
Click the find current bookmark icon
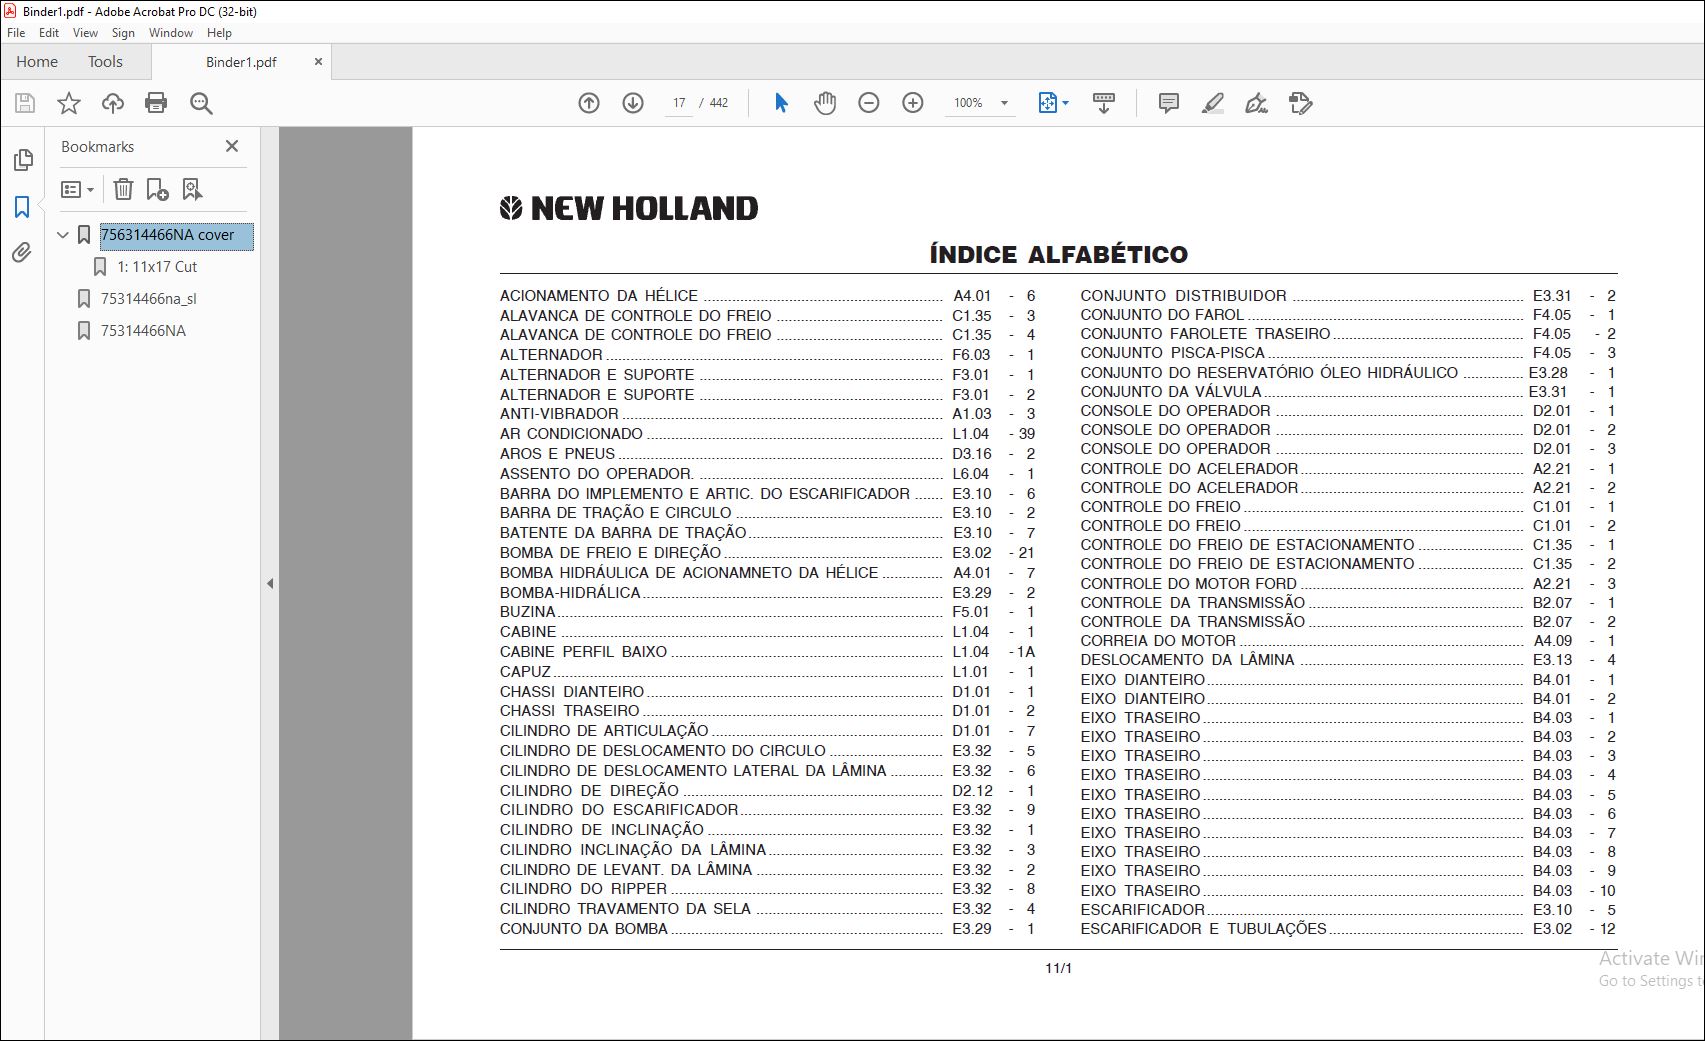(192, 189)
